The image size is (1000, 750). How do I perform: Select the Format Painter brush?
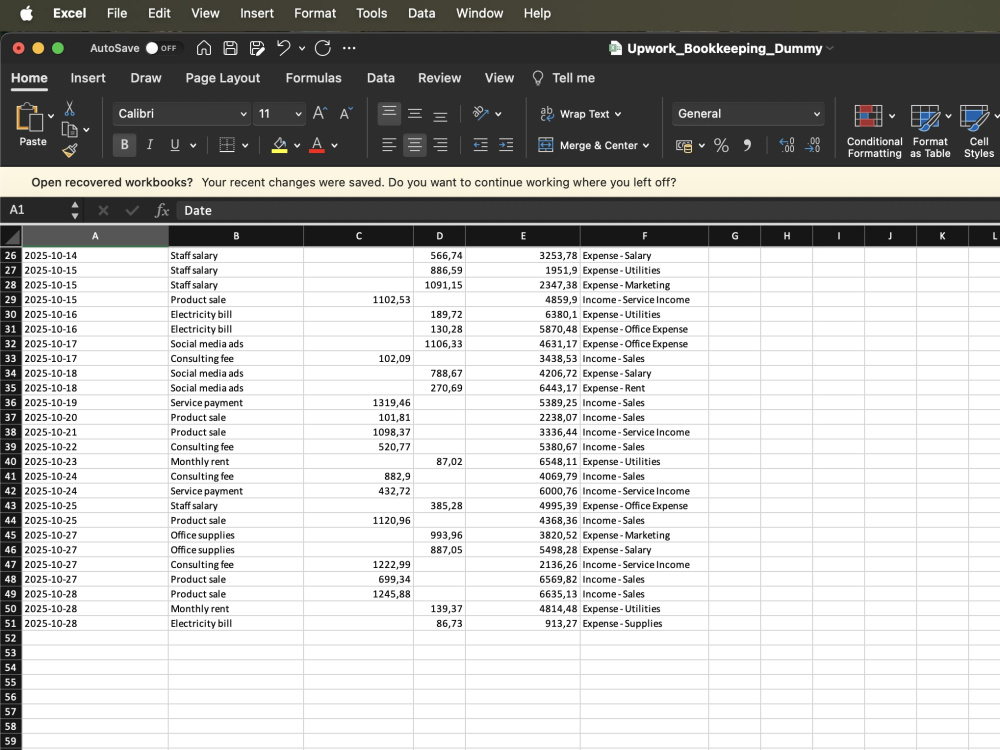click(70, 151)
